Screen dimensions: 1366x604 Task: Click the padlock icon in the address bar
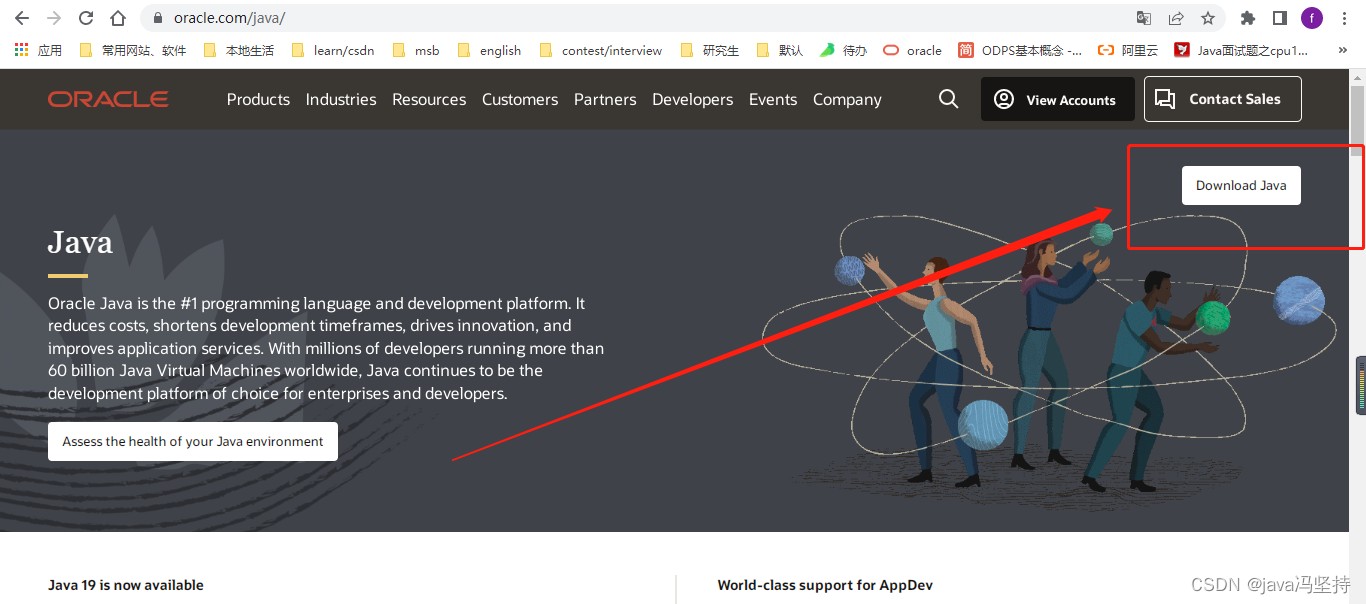coord(157,18)
